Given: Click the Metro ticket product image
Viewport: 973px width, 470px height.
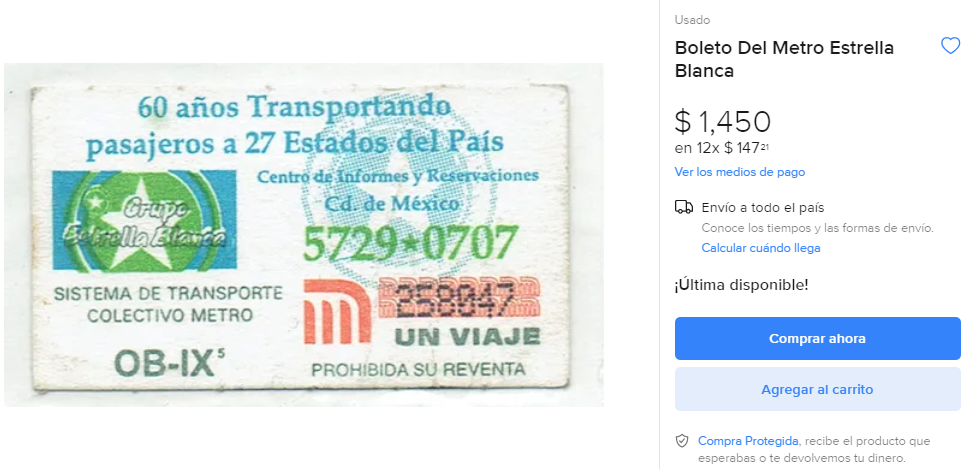Looking at the screenshot, I should click(303, 235).
